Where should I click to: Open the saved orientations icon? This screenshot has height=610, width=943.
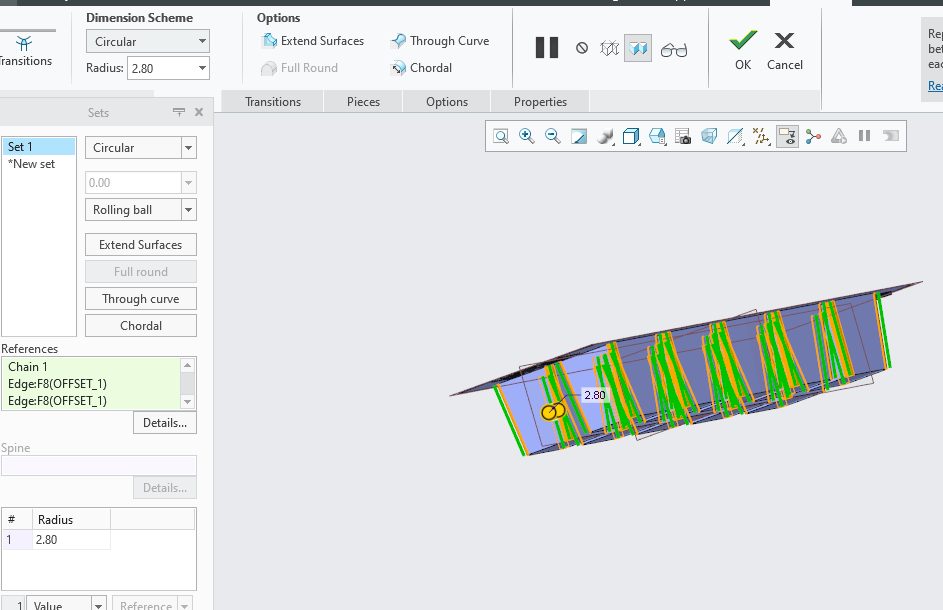click(x=657, y=137)
